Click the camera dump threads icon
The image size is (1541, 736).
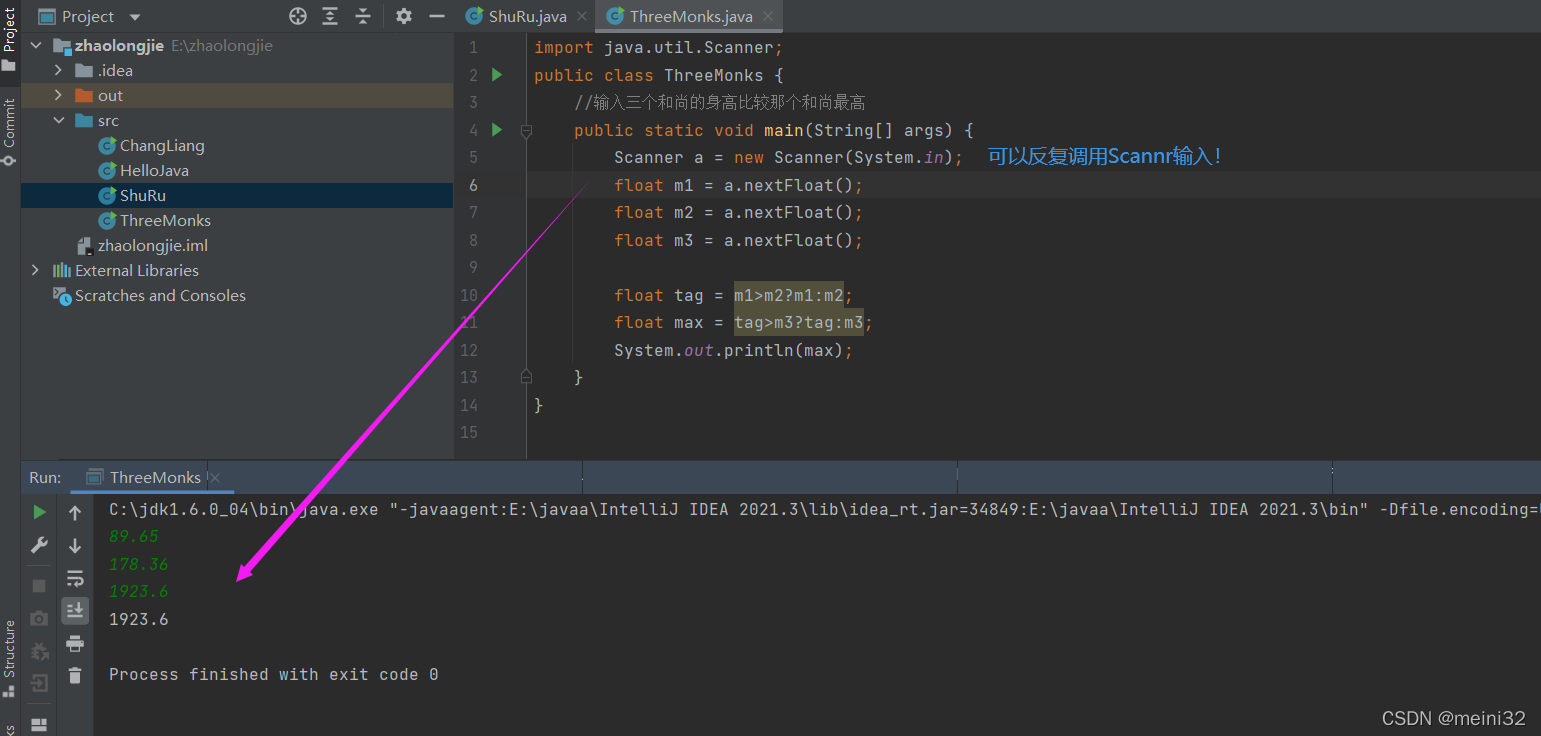(x=39, y=619)
